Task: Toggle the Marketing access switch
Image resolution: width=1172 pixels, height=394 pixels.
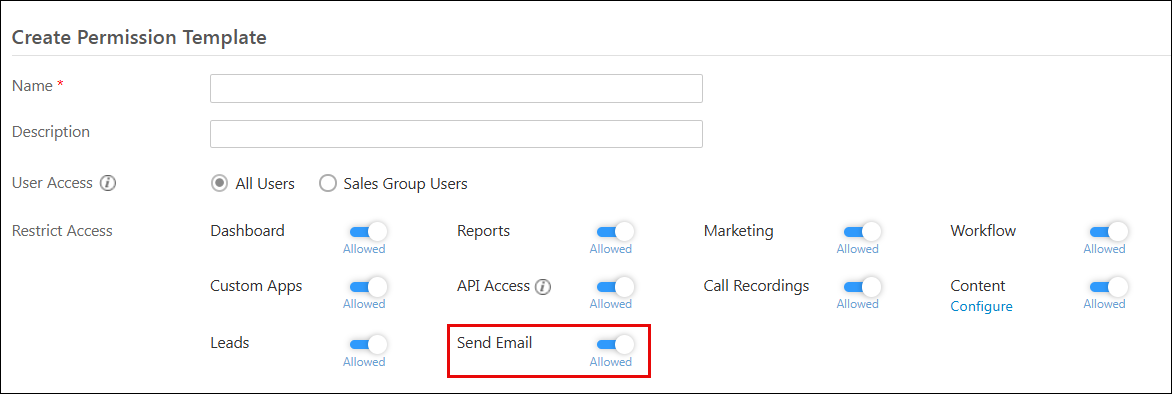Action: tap(862, 231)
